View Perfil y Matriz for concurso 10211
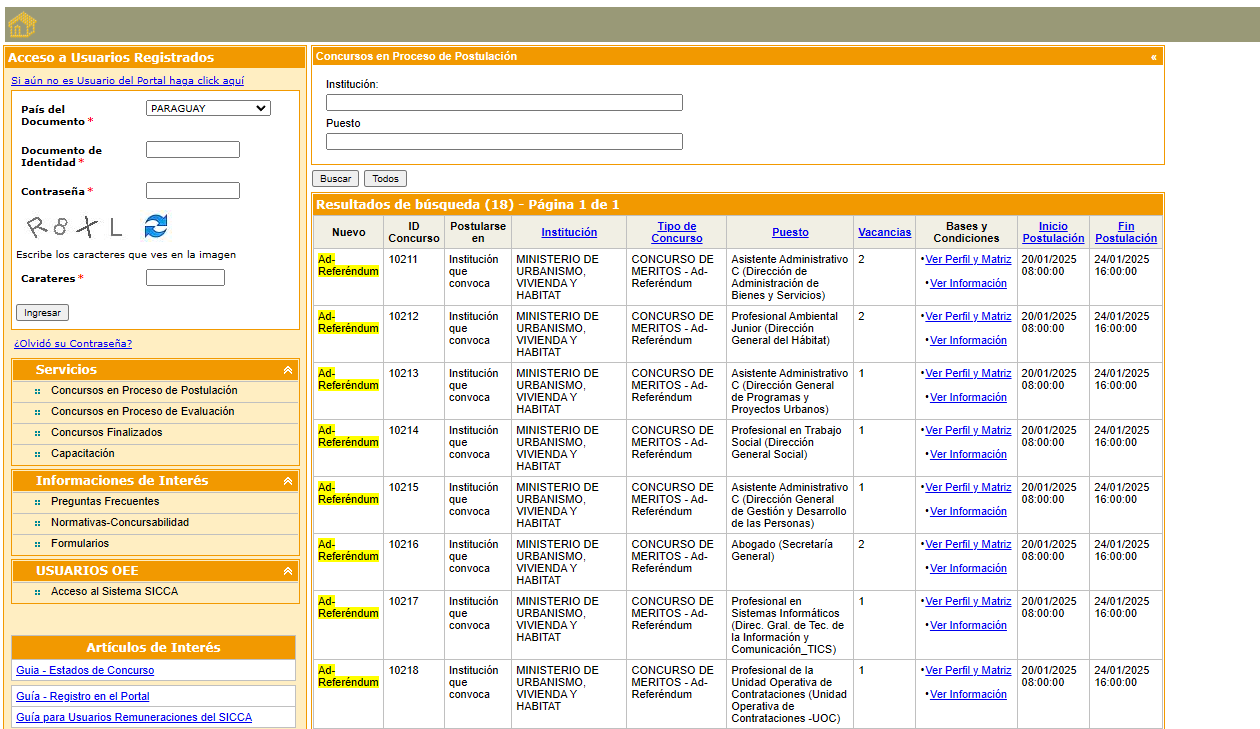Image resolution: width=1260 pixels, height=729 pixels. point(968,259)
